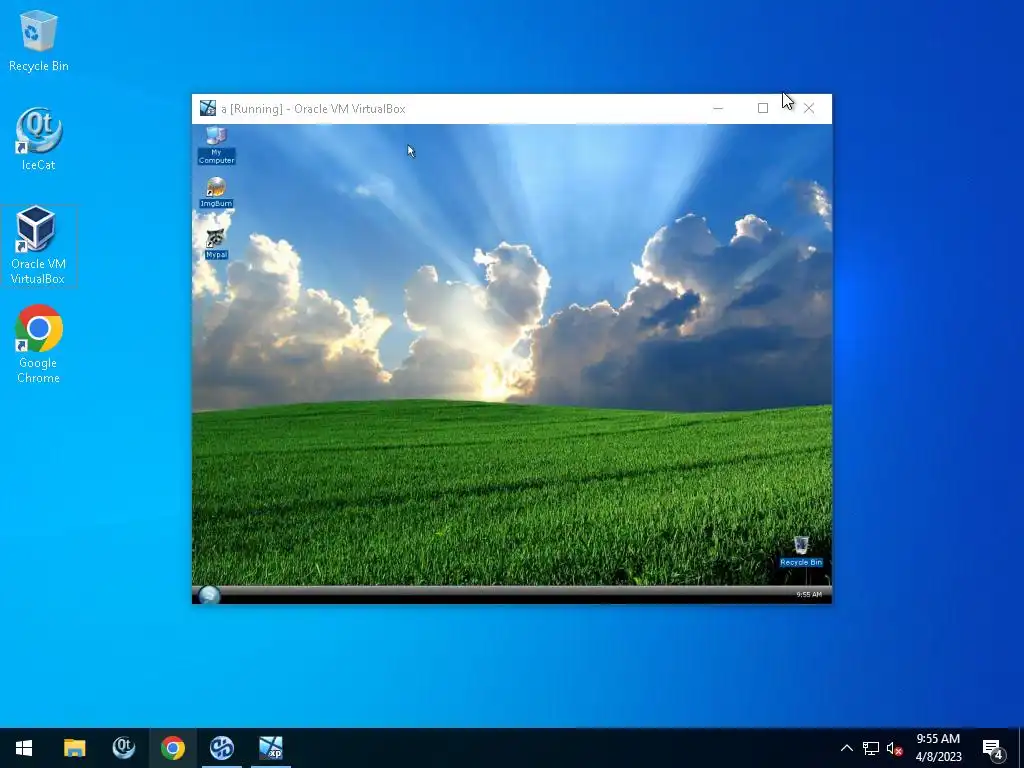Click the muted volume tray icon
This screenshot has height=768, width=1024.
[894, 748]
